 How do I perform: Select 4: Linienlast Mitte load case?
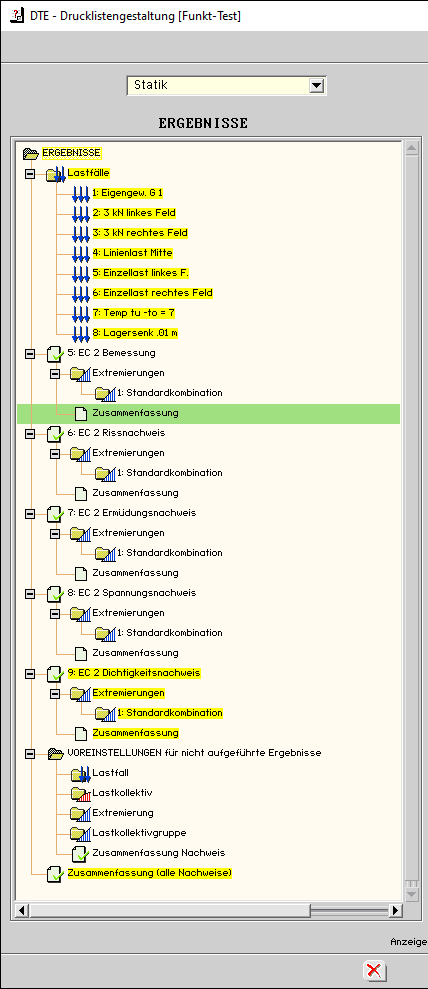tap(132, 253)
